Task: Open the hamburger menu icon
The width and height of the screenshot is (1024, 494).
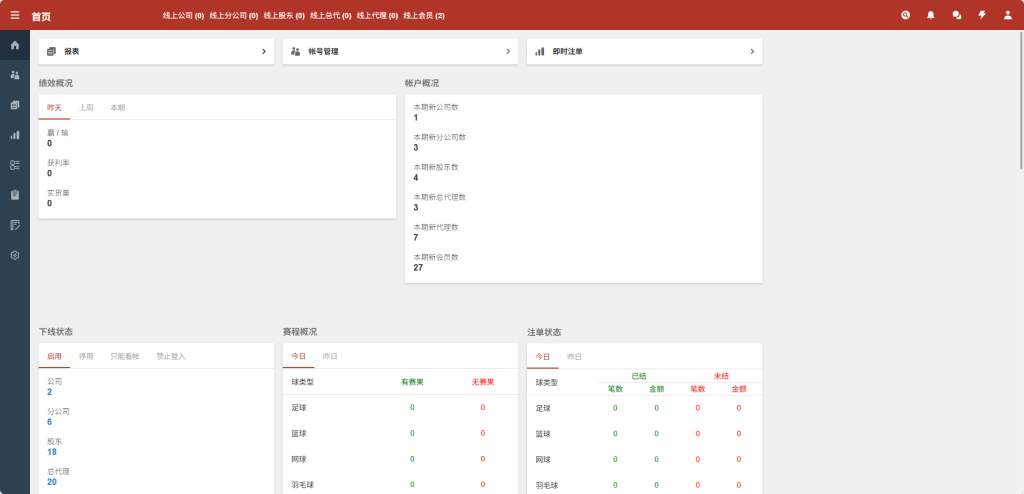Action: click(x=14, y=15)
